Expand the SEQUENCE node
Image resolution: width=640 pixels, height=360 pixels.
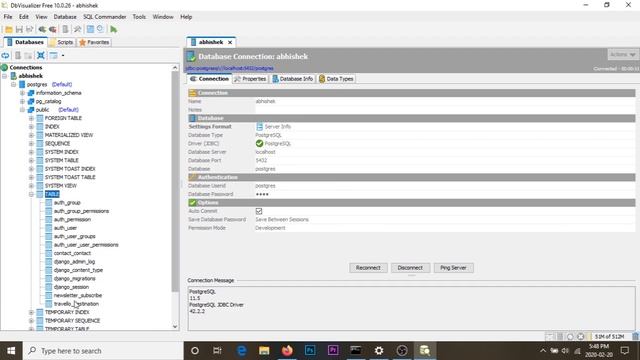click(x=31, y=144)
